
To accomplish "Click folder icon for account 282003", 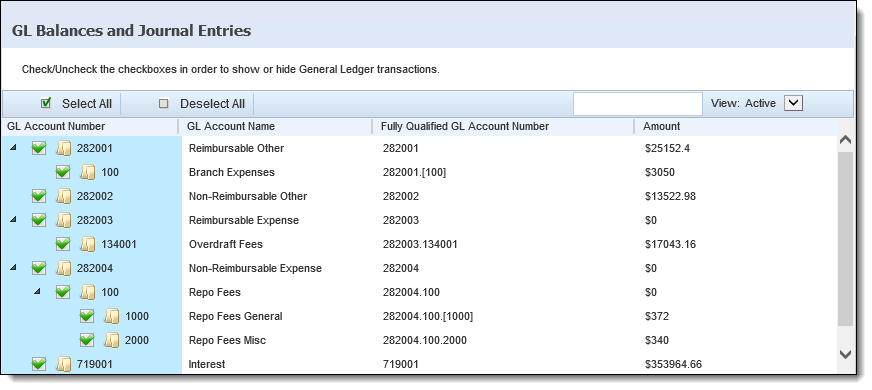I will pos(64,220).
